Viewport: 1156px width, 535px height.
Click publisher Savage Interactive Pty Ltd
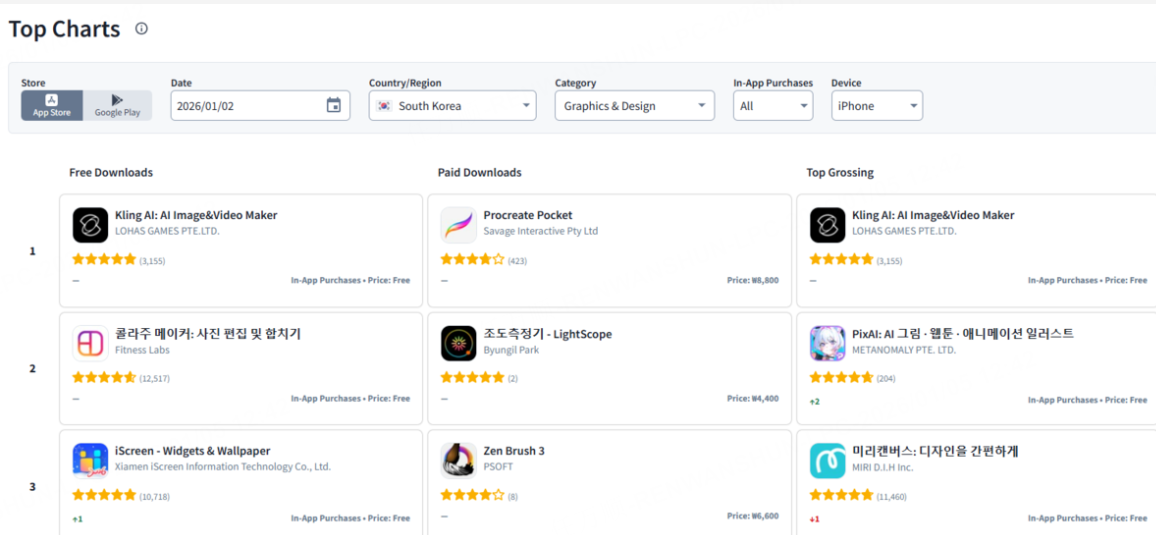(x=540, y=231)
